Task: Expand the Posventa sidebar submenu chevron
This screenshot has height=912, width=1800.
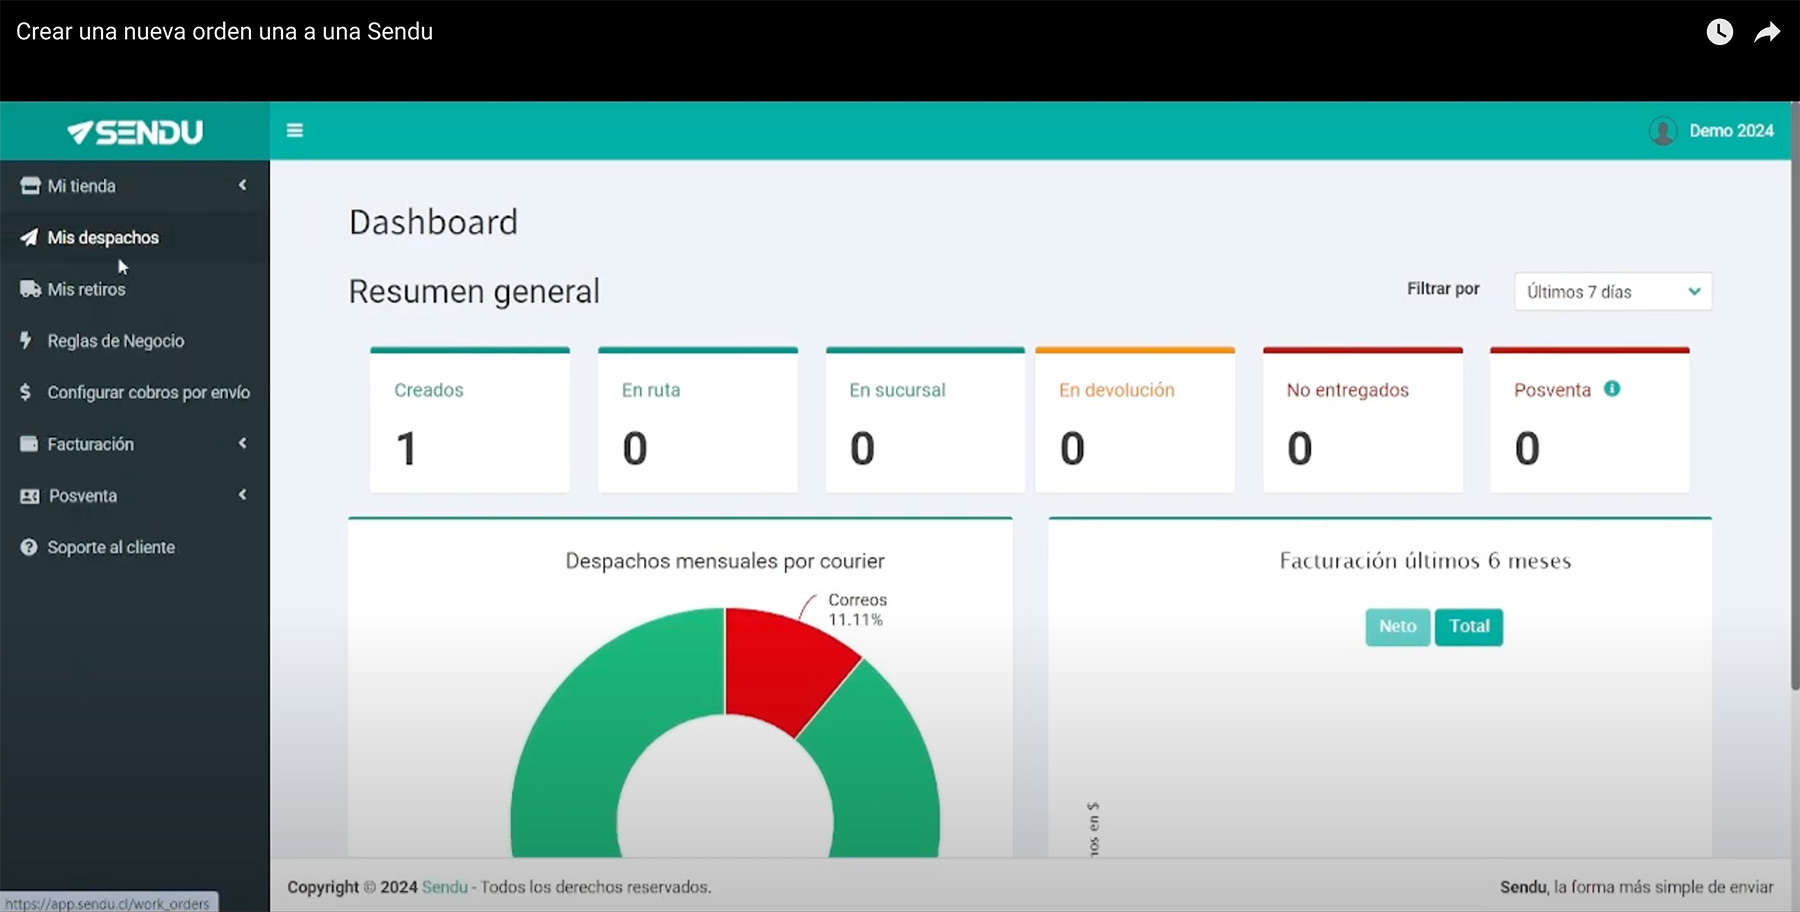Action: tap(242, 495)
